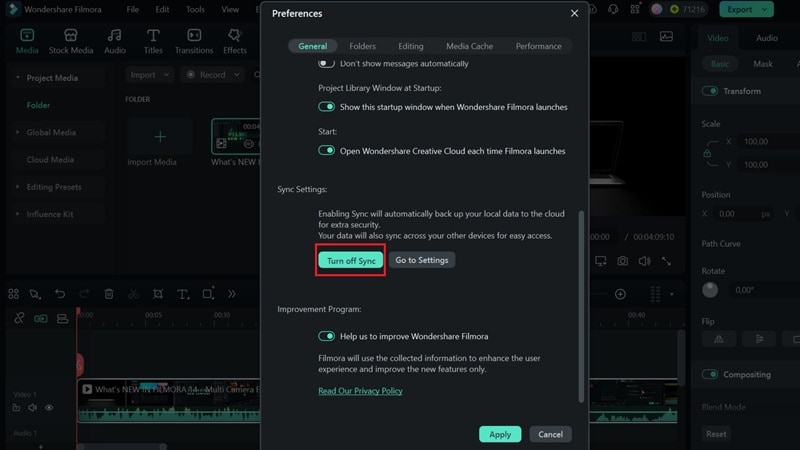
Task: Click the Reset button in properties panel
Action: (x=716, y=434)
